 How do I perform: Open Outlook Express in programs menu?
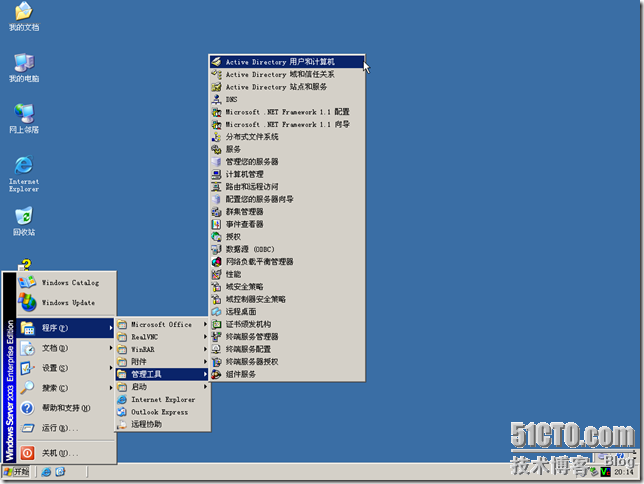pos(162,412)
